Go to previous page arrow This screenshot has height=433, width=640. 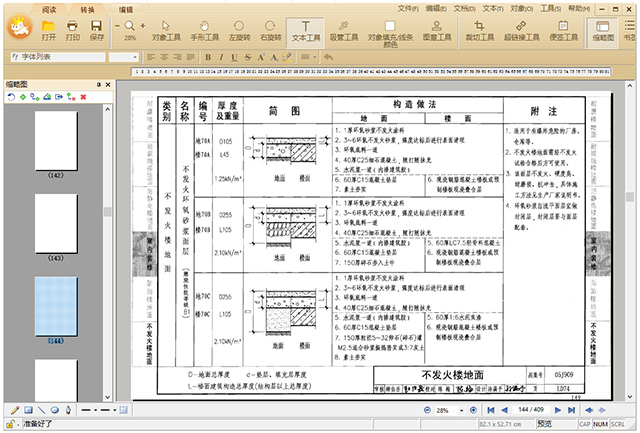[x=504, y=410]
